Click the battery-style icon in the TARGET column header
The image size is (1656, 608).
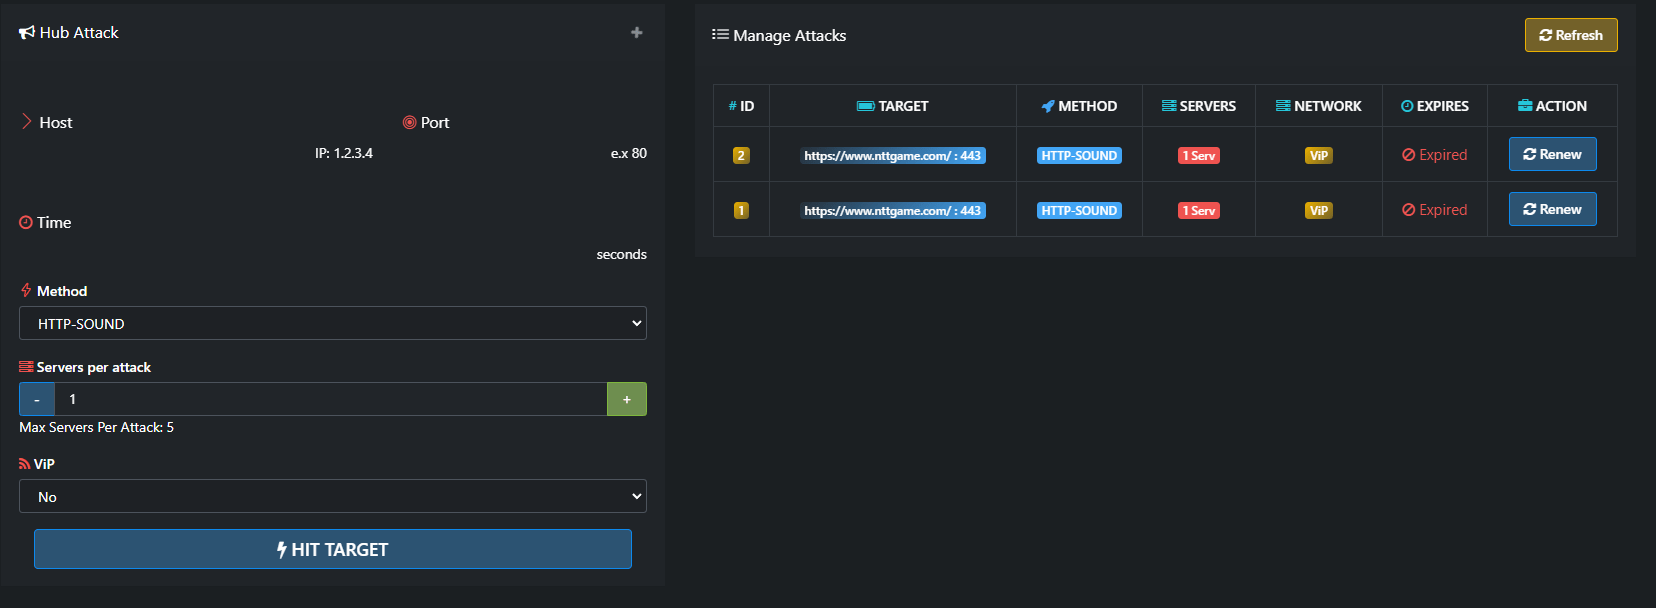866,106
